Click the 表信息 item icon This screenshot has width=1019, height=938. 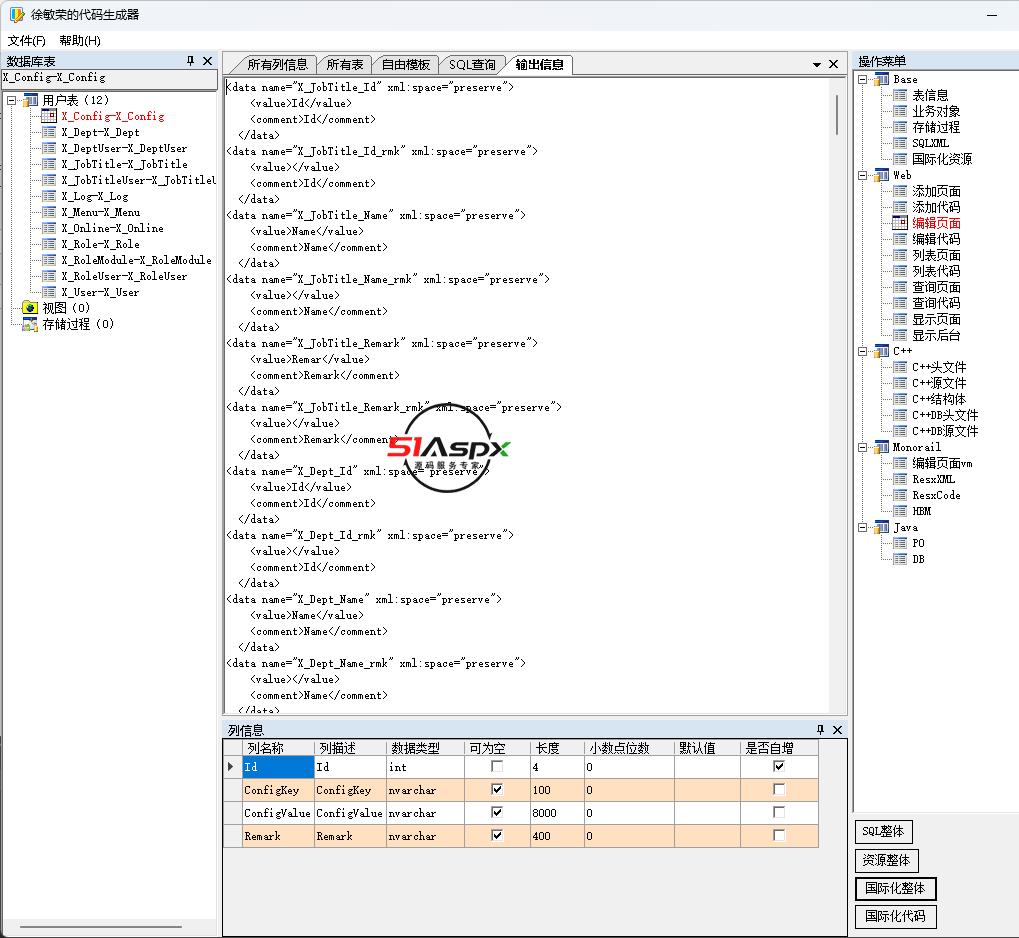pos(900,95)
